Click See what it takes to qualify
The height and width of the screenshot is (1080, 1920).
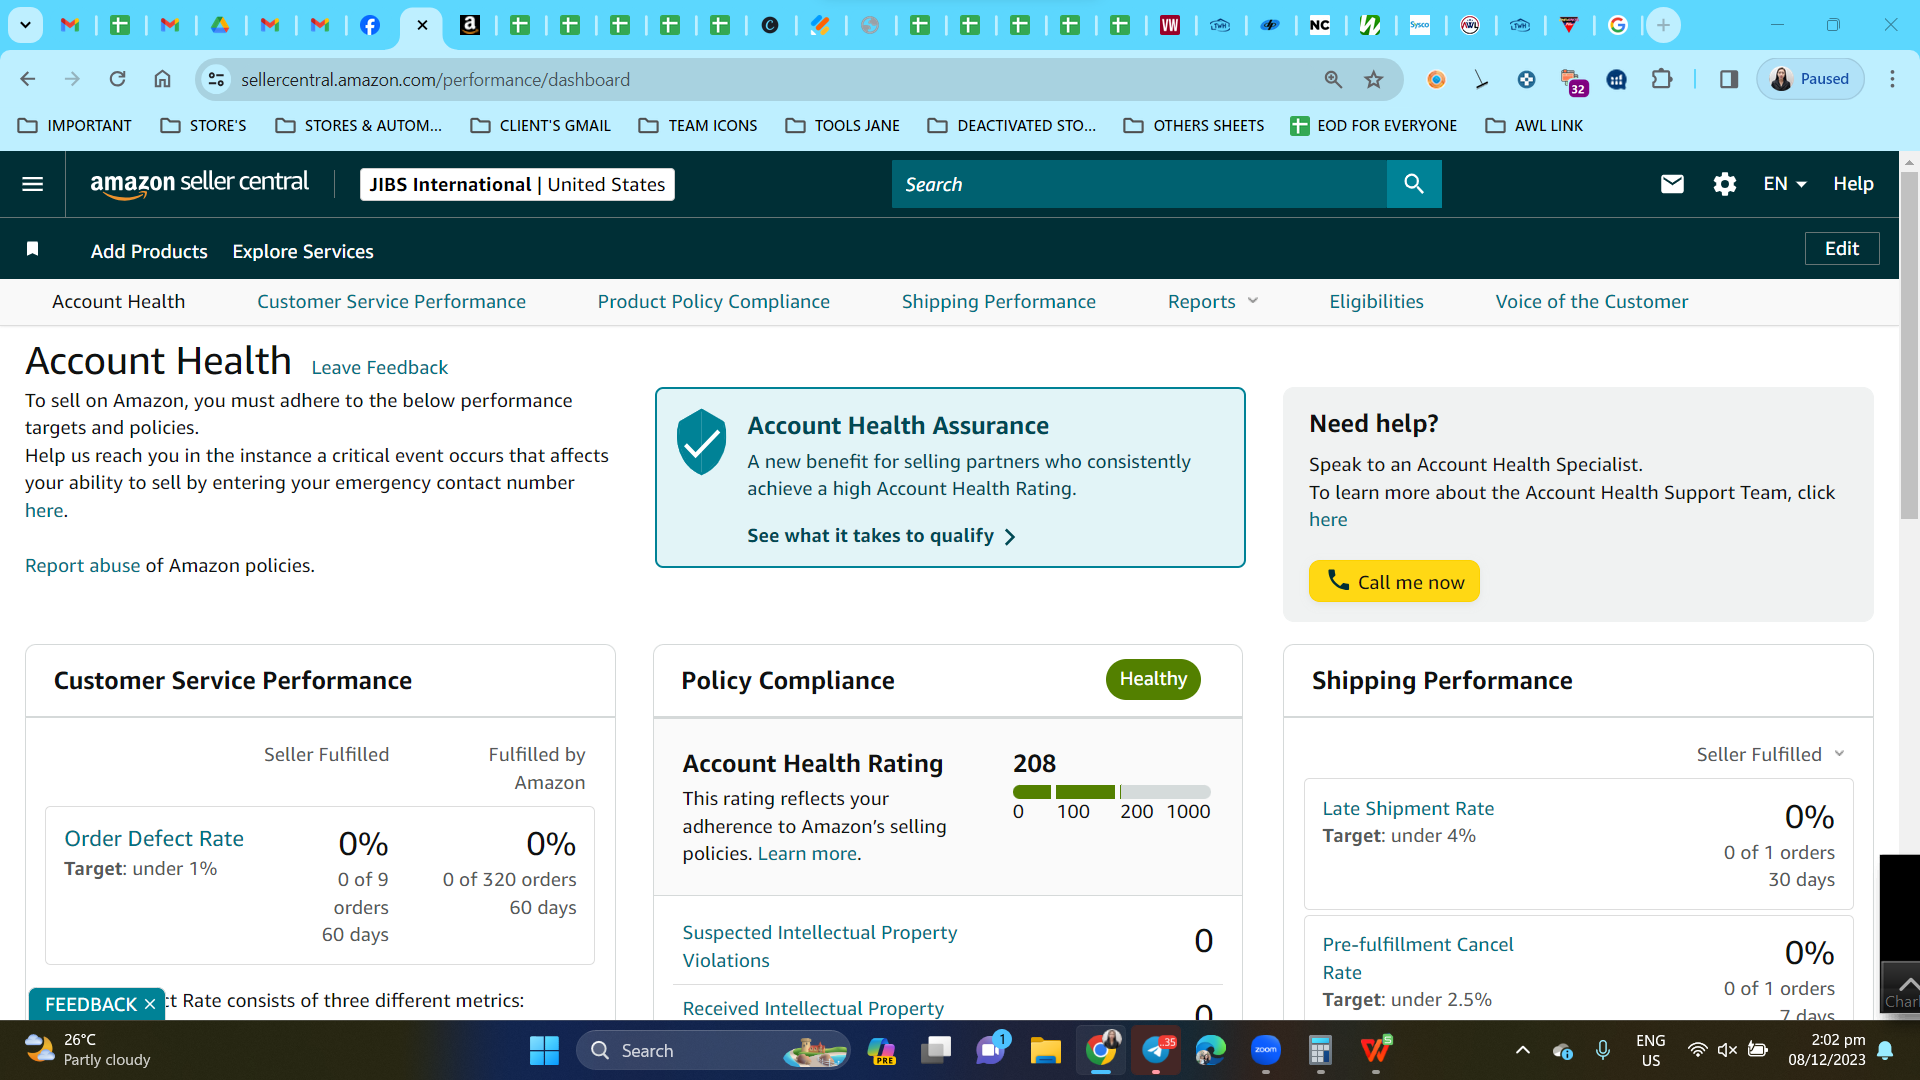pyautogui.click(x=881, y=536)
